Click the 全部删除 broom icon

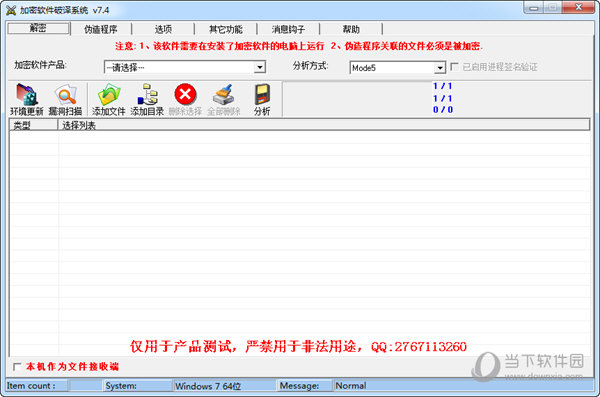point(223,94)
